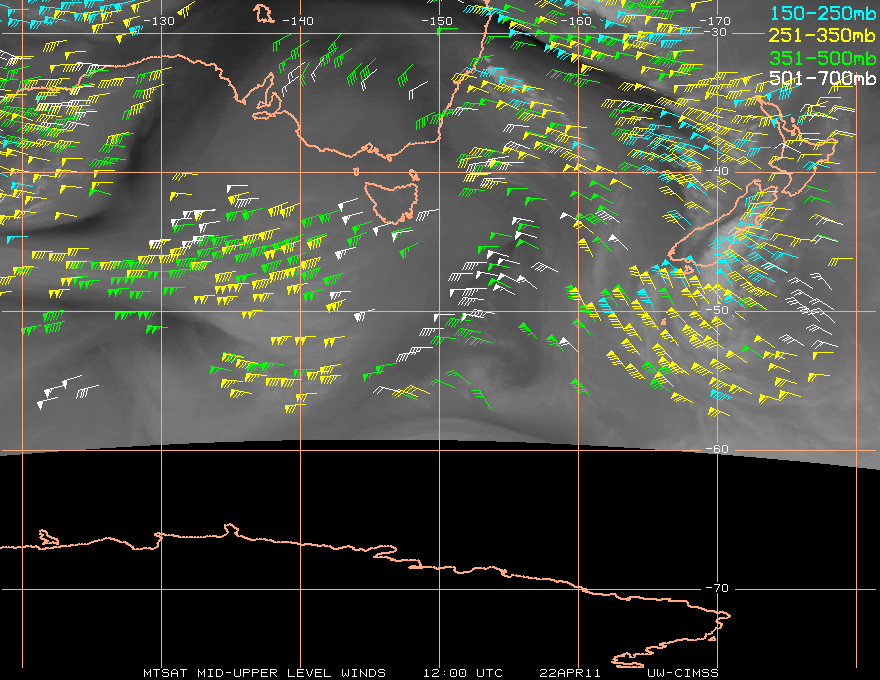
Task: Click the MTSAT MID-UPPER LEVEL WINDS title
Action: click(x=264, y=673)
